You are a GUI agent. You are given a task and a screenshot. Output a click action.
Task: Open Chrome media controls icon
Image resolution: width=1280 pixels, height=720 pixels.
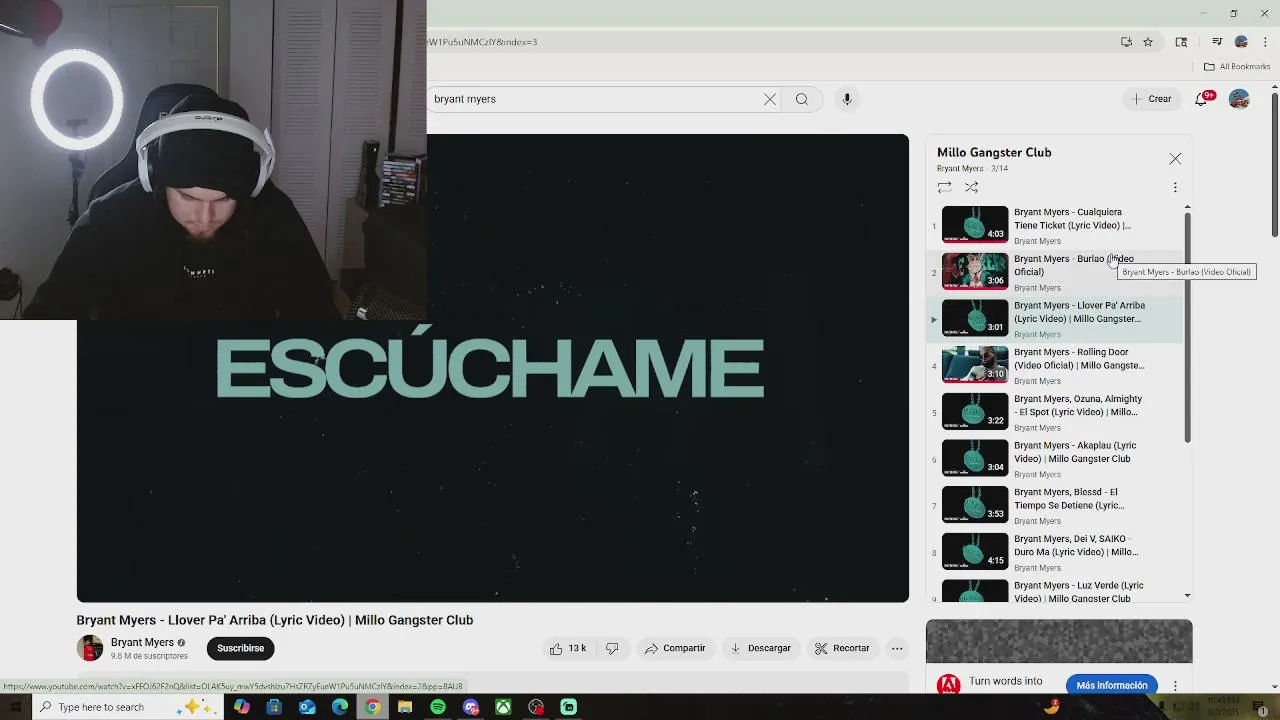(x=1217, y=42)
